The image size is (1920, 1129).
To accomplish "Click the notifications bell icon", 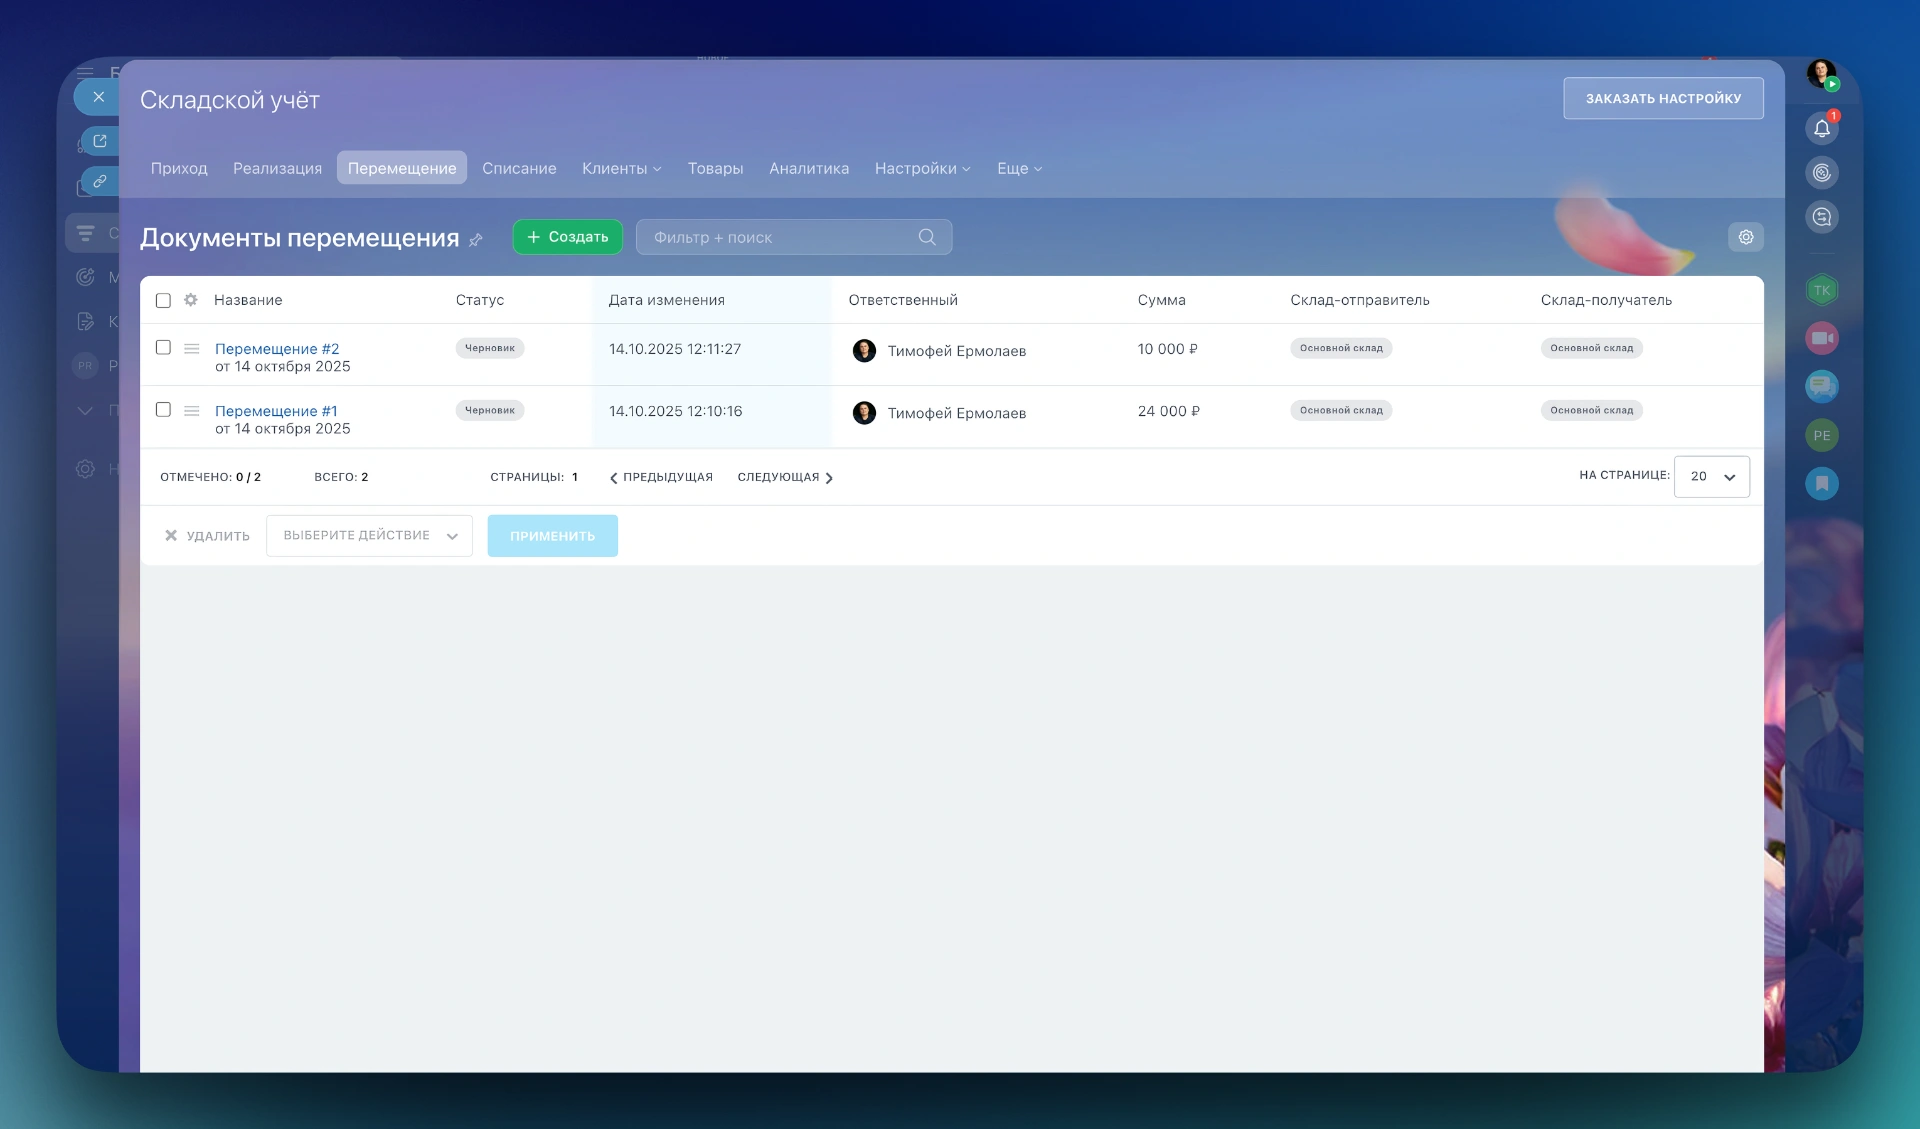I will click(x=1822, y=128).
